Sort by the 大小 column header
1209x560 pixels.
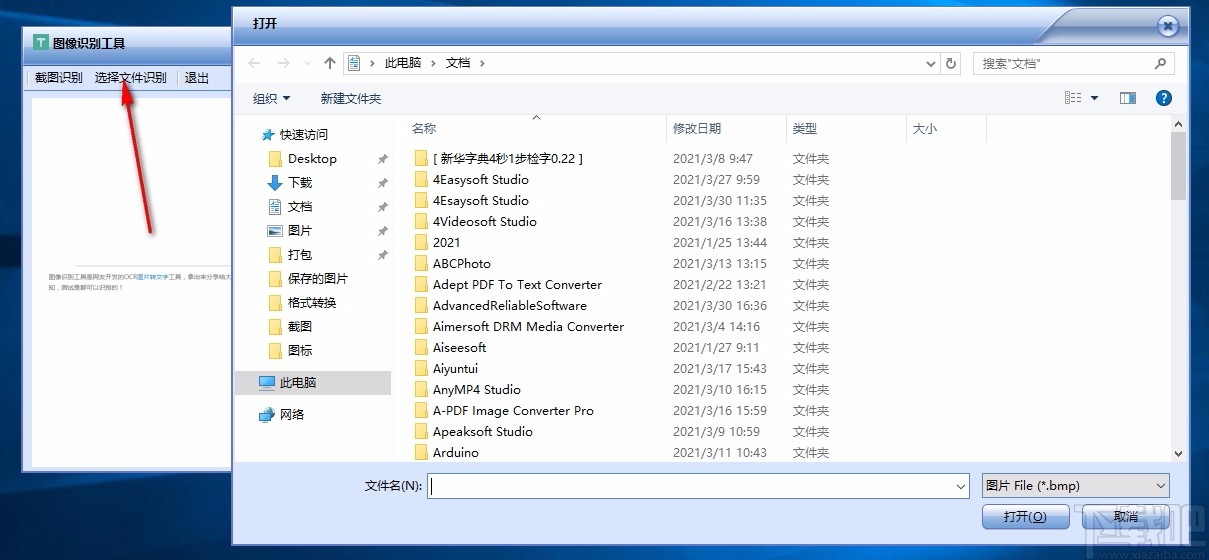(x=925, y=129)
